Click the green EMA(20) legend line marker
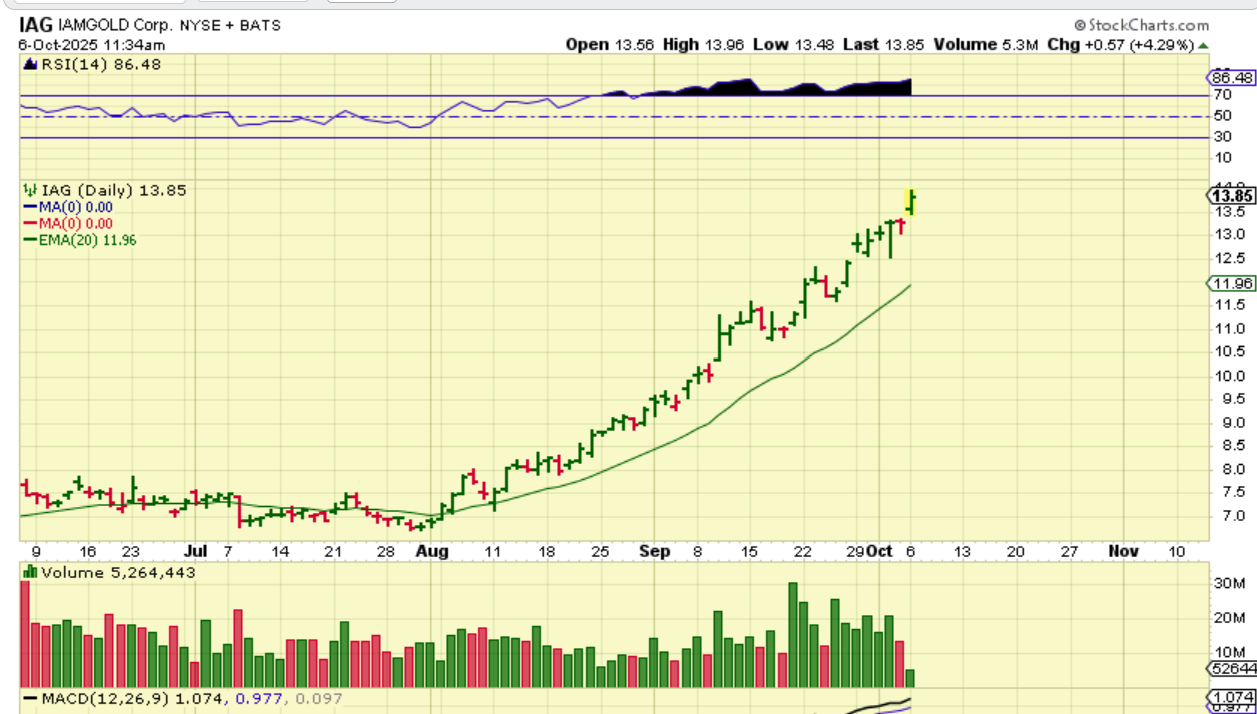Image resolution: width=1257 pixels, height=714 pixels. (30, 240)
